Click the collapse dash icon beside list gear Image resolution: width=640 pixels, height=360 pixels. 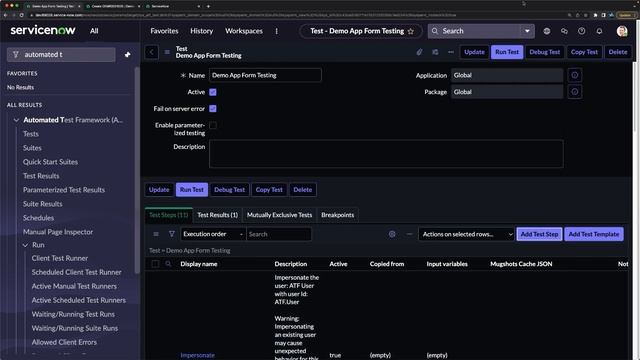[409, 234]
